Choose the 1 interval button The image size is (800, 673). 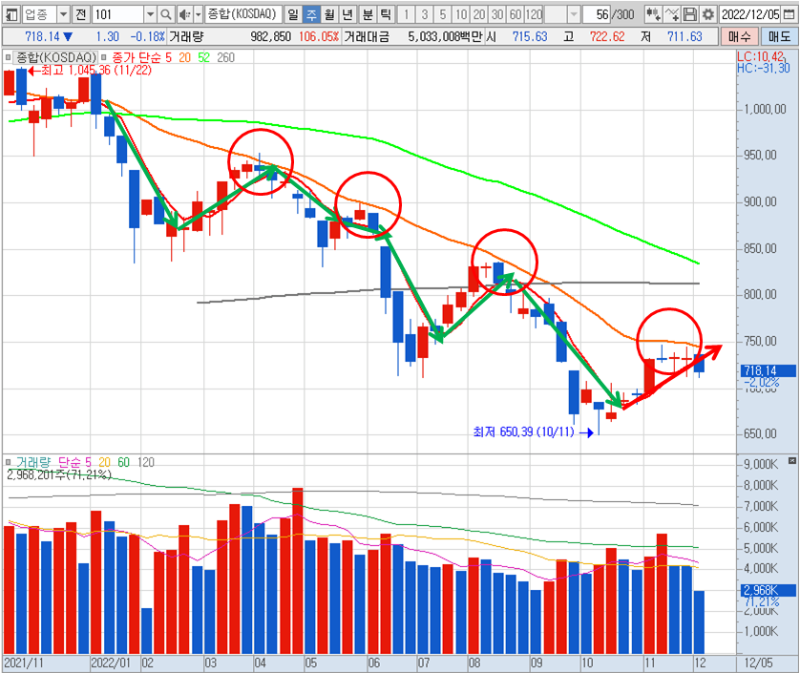406,14
